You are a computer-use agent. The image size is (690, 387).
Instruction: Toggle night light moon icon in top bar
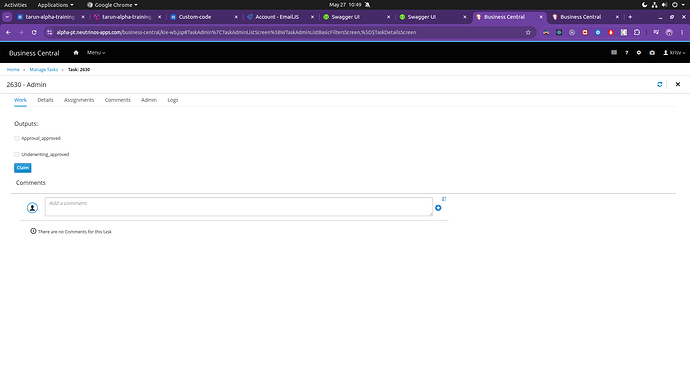coord(644,5)
